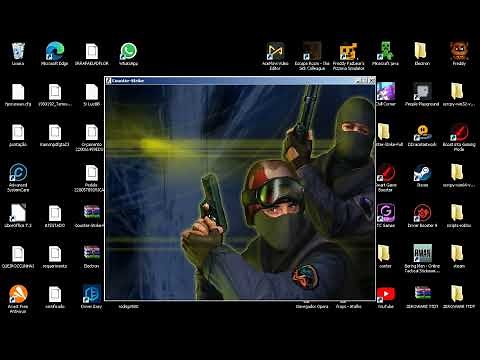Select the DDraceNetwork shortcut
Screen dimensions: 480x360
[422, 132]
